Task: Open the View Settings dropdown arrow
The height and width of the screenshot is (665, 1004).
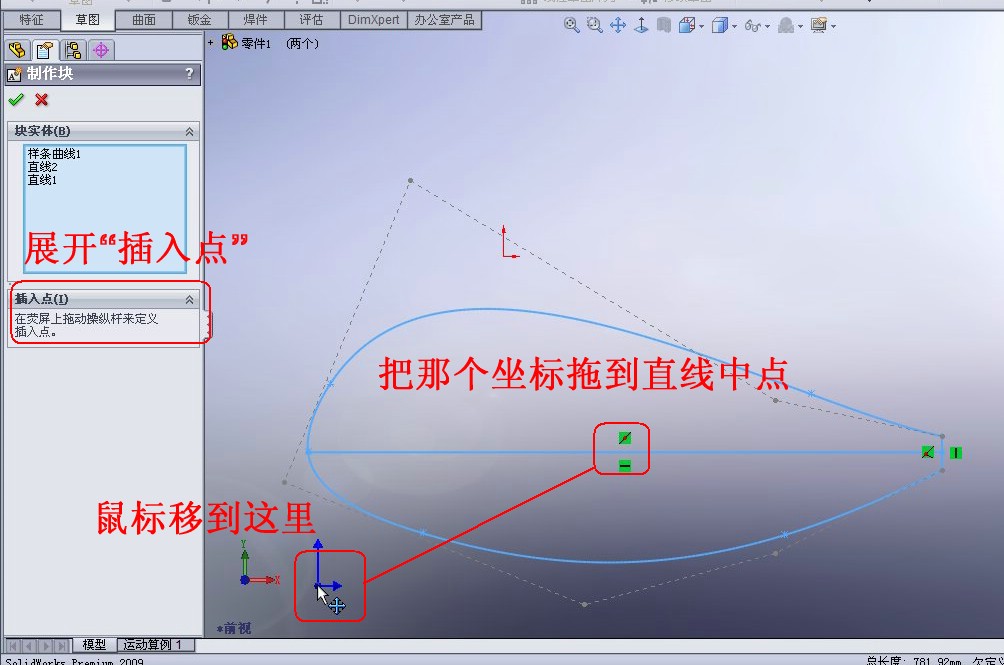Action: click(x=833, y=27)
